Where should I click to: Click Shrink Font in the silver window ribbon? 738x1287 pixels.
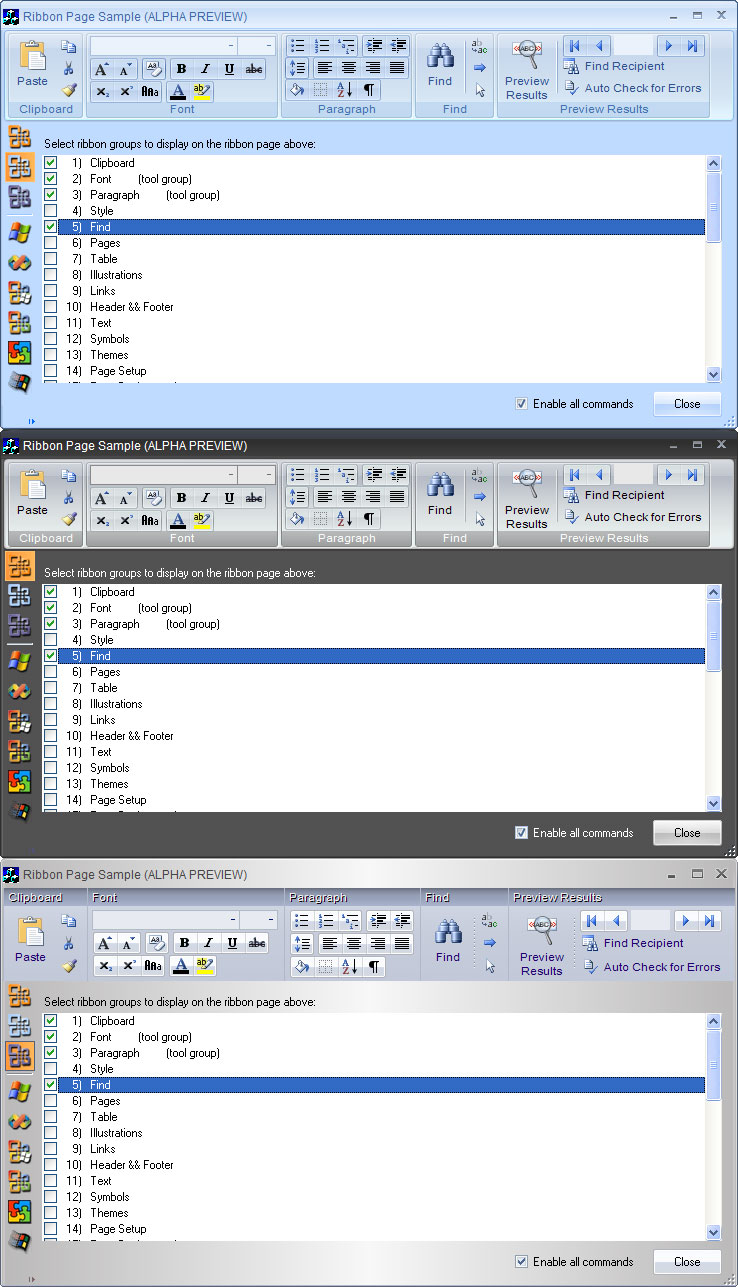(x=130, y=943)
